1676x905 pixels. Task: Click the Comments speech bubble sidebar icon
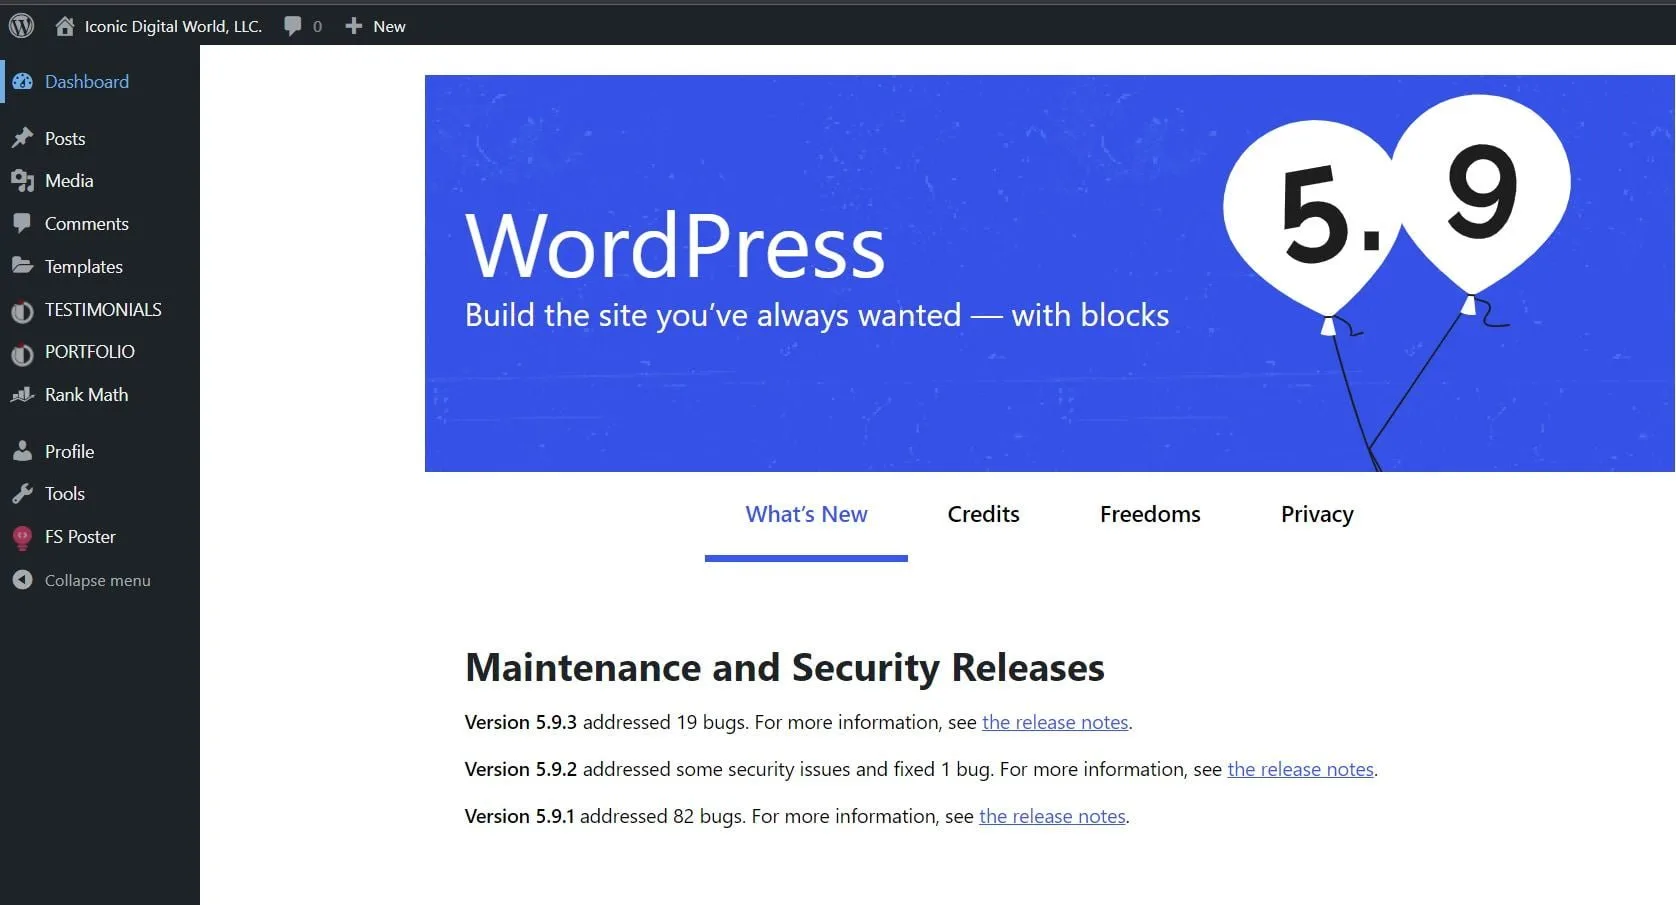pos(22,223)
